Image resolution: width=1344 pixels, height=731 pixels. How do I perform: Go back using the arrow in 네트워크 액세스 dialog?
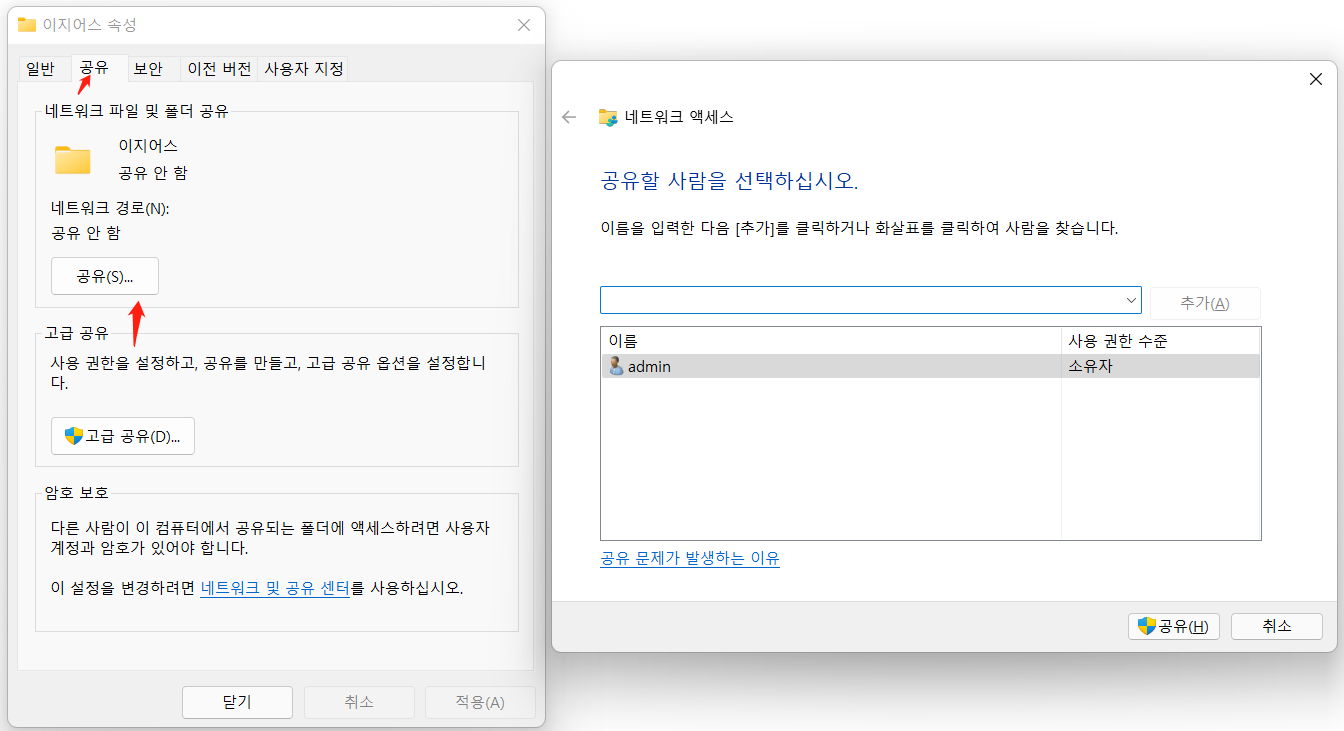569,117
